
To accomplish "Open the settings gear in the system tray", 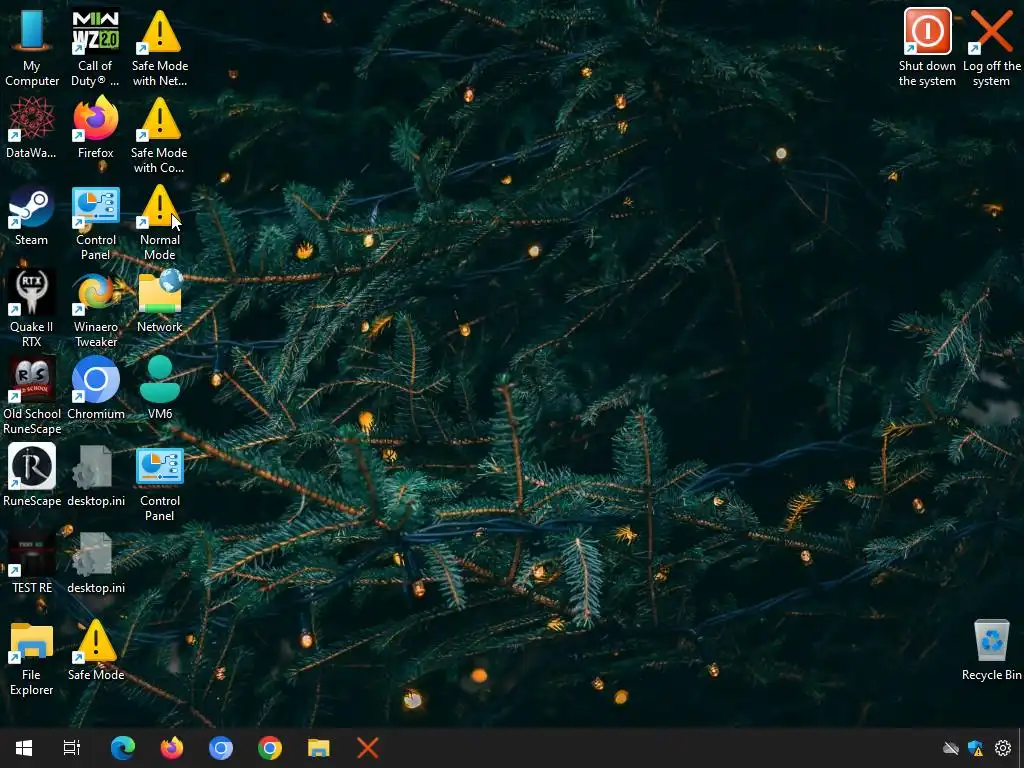I will click(x=1002, y=748).
